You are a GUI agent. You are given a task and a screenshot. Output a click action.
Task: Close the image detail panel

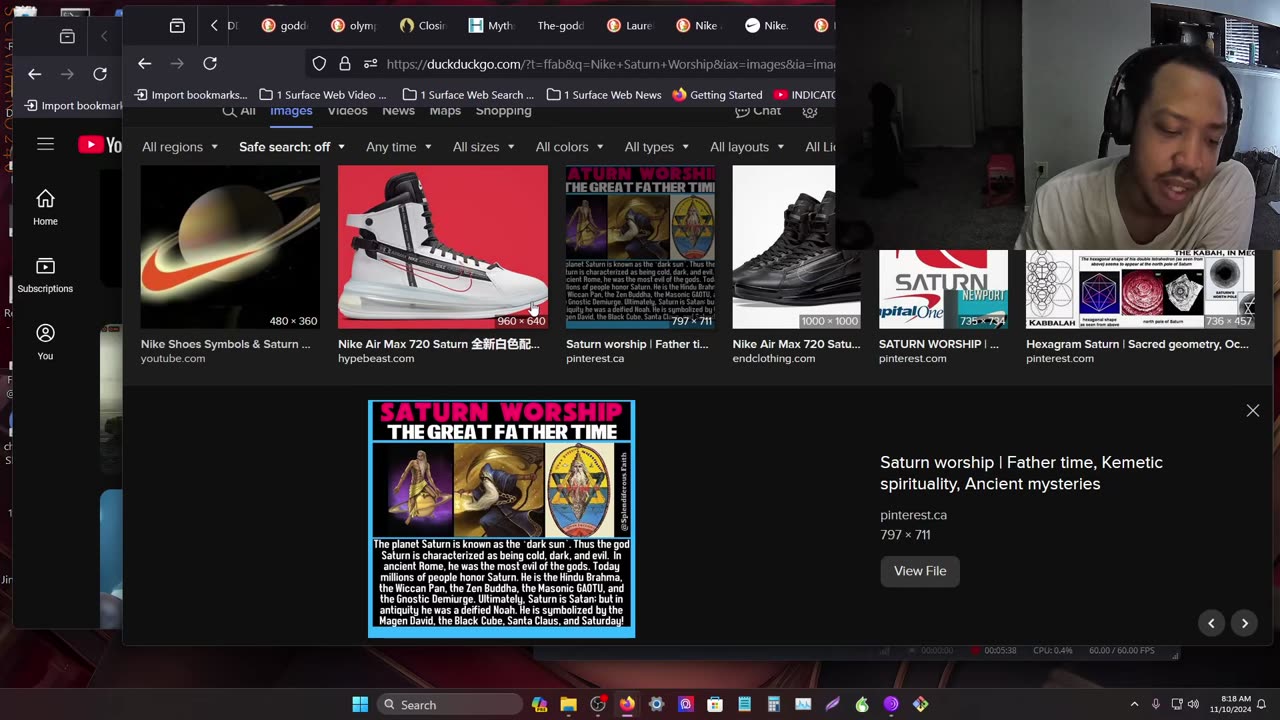[x=1253, y=411]
